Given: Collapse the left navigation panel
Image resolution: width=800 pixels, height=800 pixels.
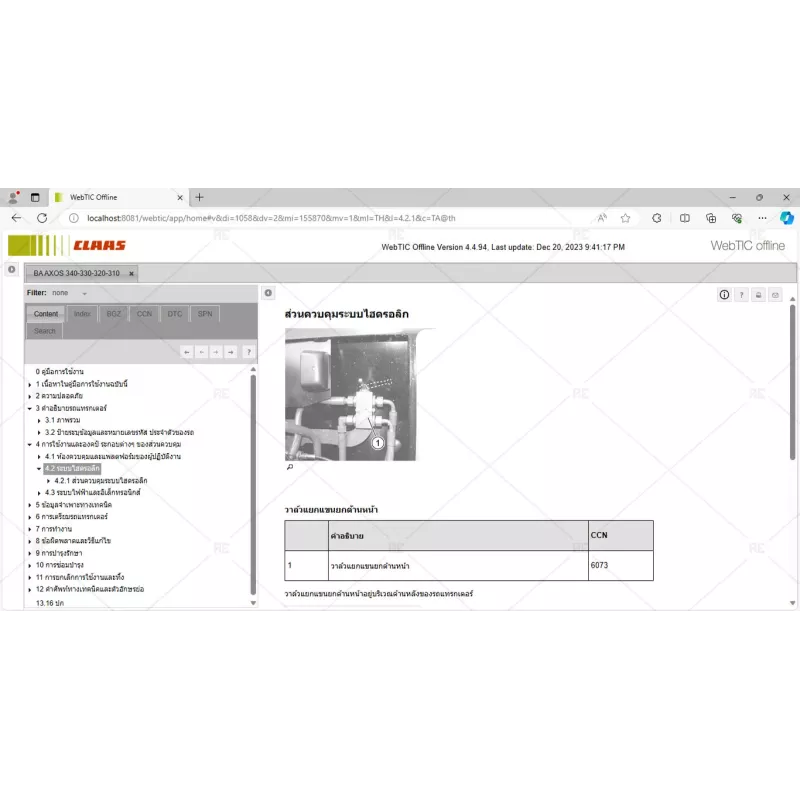Looking at the screenshot, I should (x=268, y=293).
